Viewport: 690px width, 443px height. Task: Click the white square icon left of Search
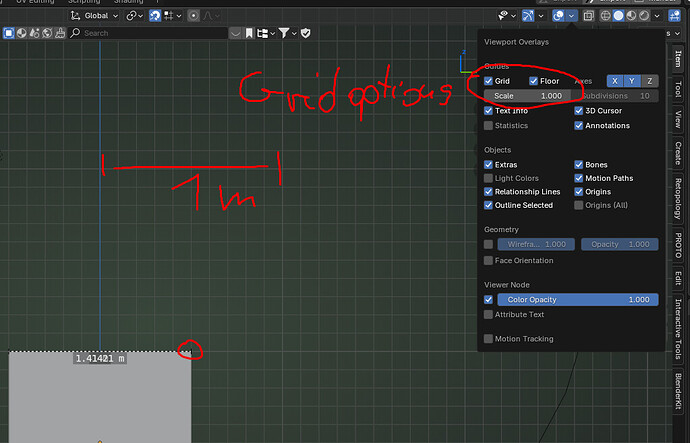[9, 33]
